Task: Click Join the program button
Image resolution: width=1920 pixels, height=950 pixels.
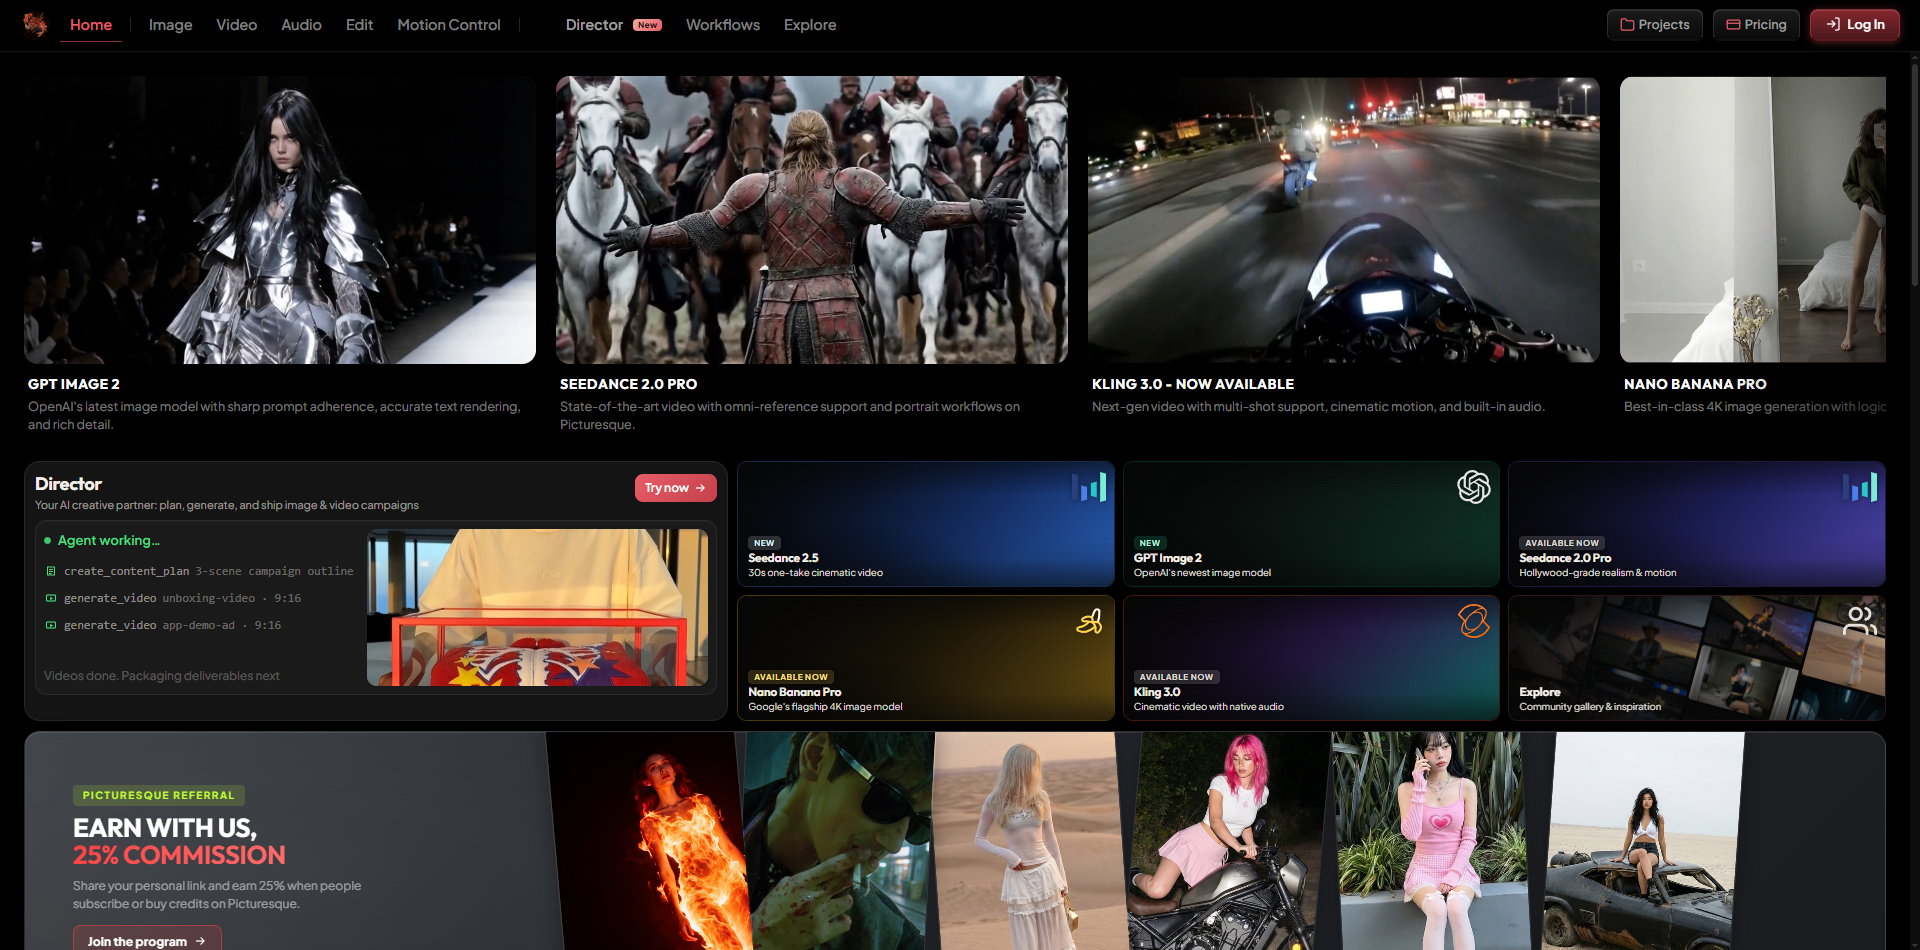Action: point(147,940)
